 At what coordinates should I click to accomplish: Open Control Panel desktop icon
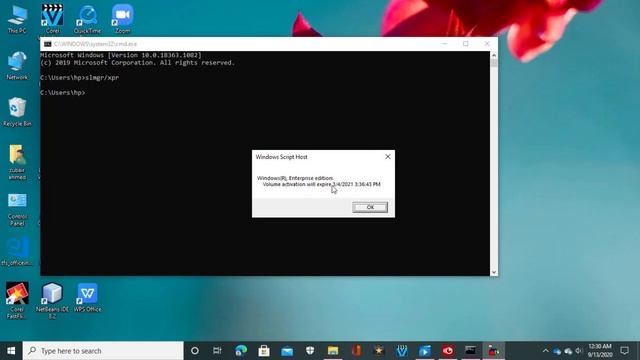(17, 209)
